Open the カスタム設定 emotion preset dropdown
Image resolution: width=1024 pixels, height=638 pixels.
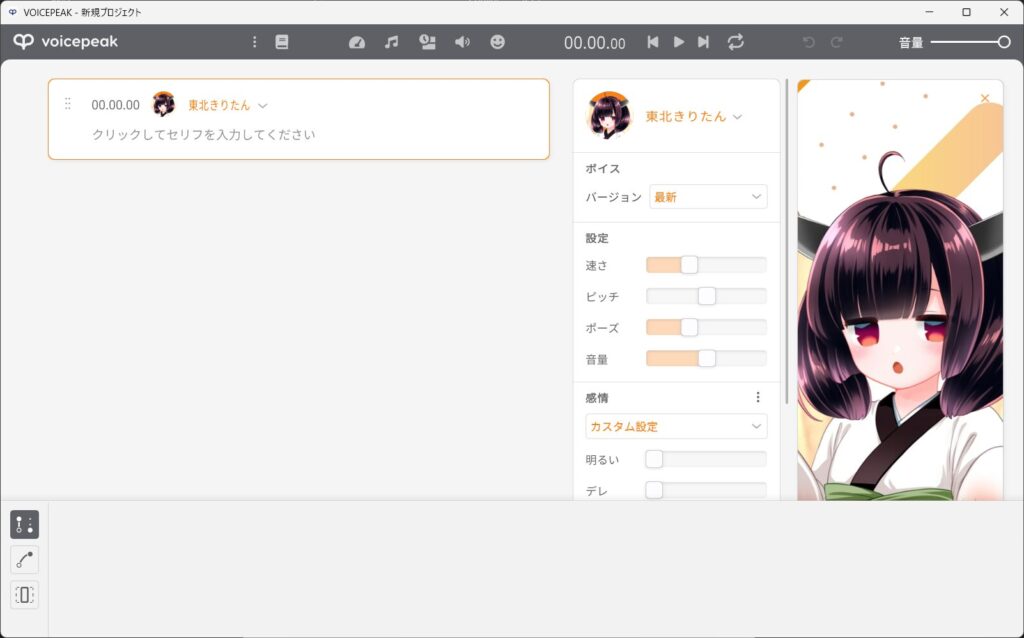coord(677,426)
